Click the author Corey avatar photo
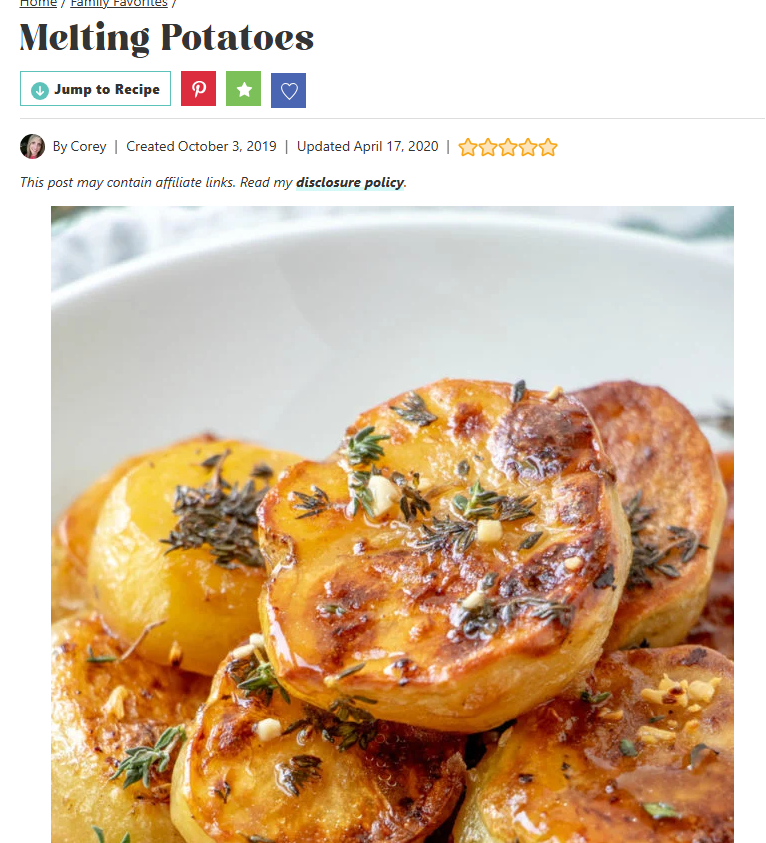This screenshot has width=766, height=843. [x=32, y=146]
